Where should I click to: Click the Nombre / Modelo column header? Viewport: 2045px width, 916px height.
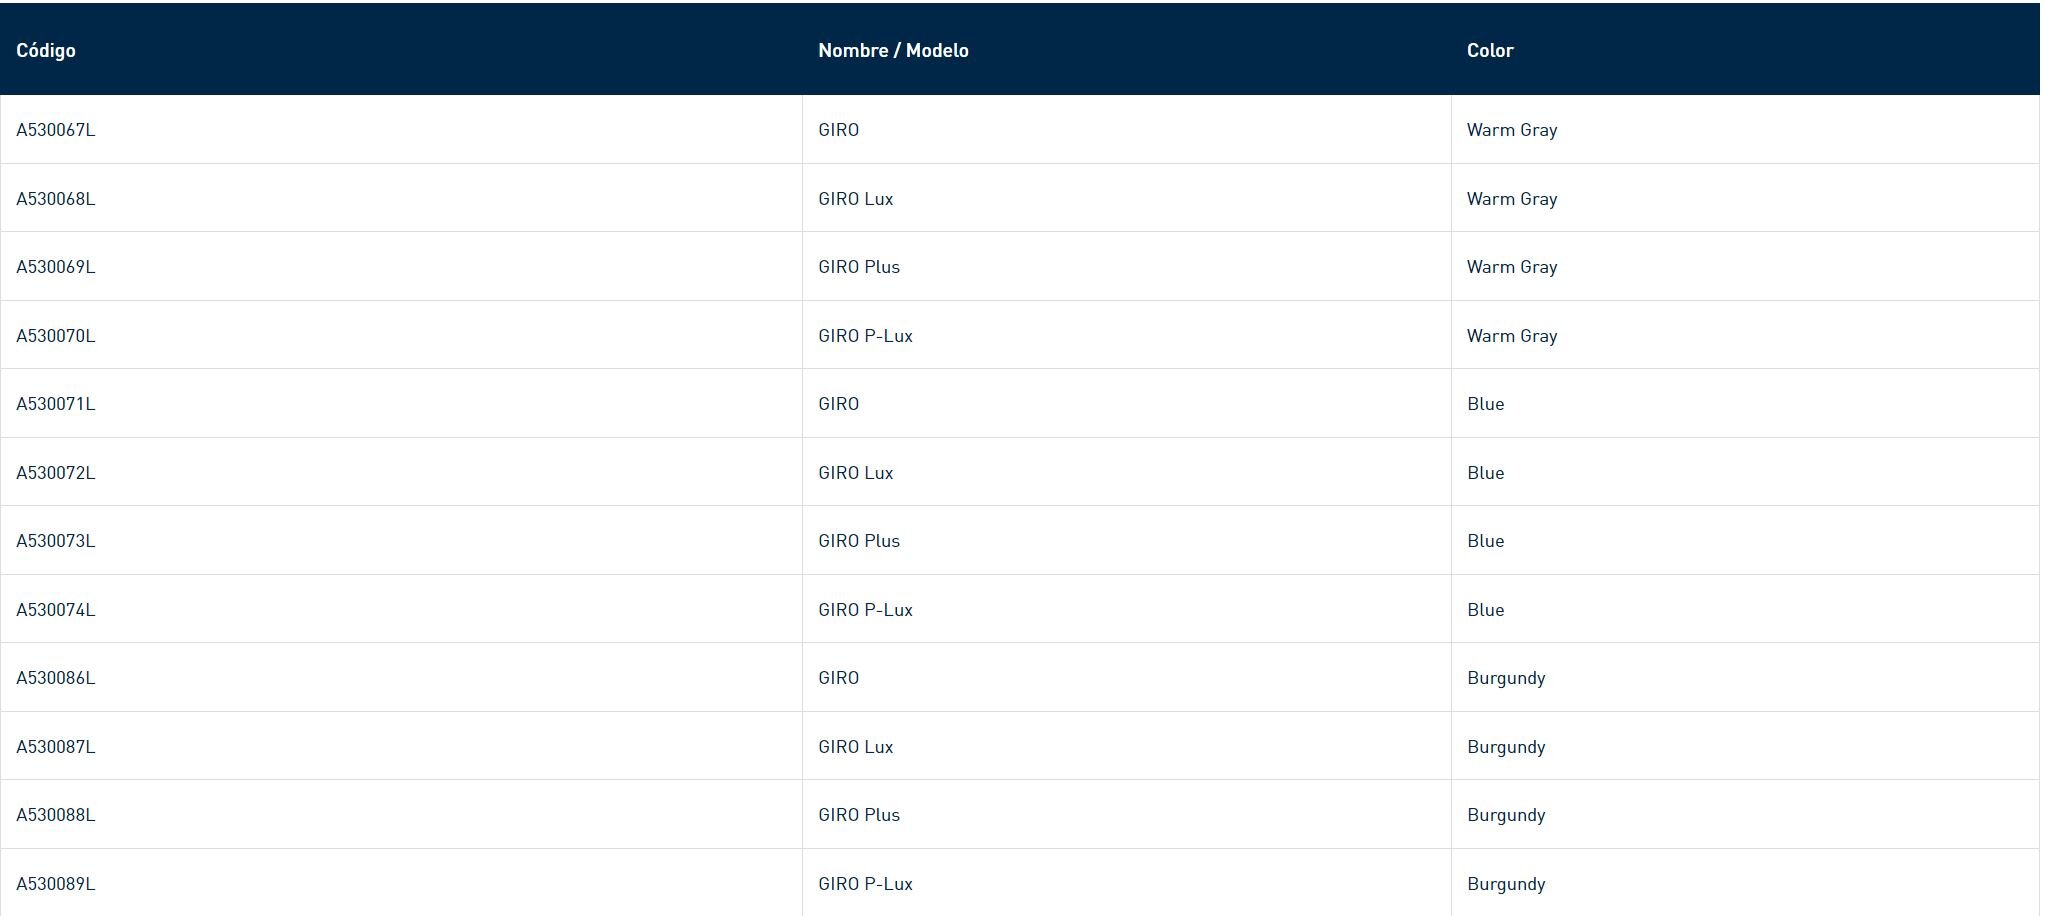[x=893, y=50]
